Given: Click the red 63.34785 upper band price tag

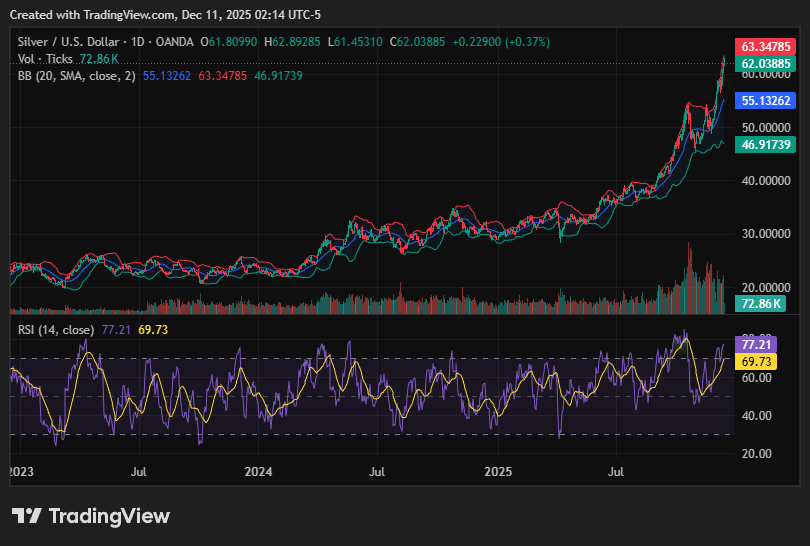Looking at the screenshot, I should click(765, 46).
